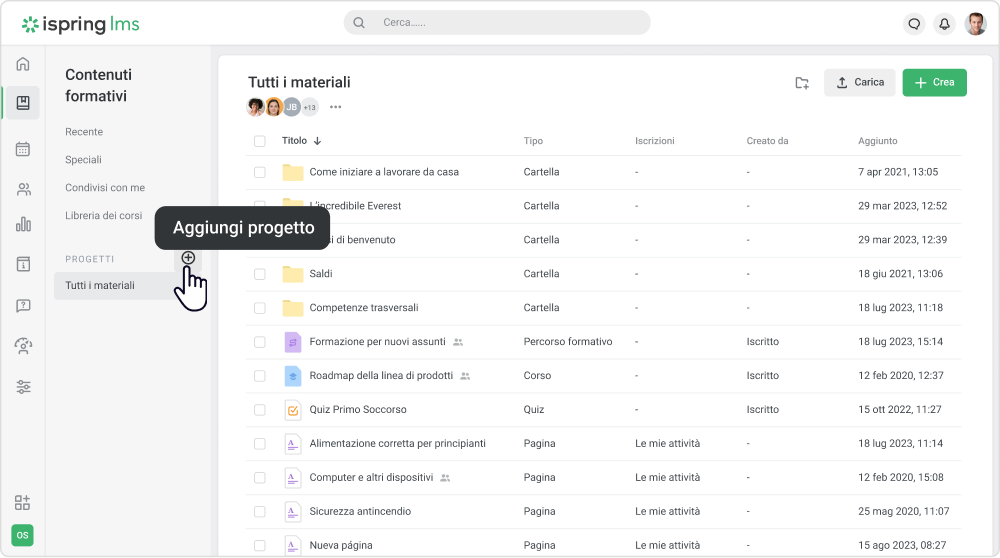Click the settings sliders icon in sidebar
1000x558 pixels.
click(x=23, y=387)
